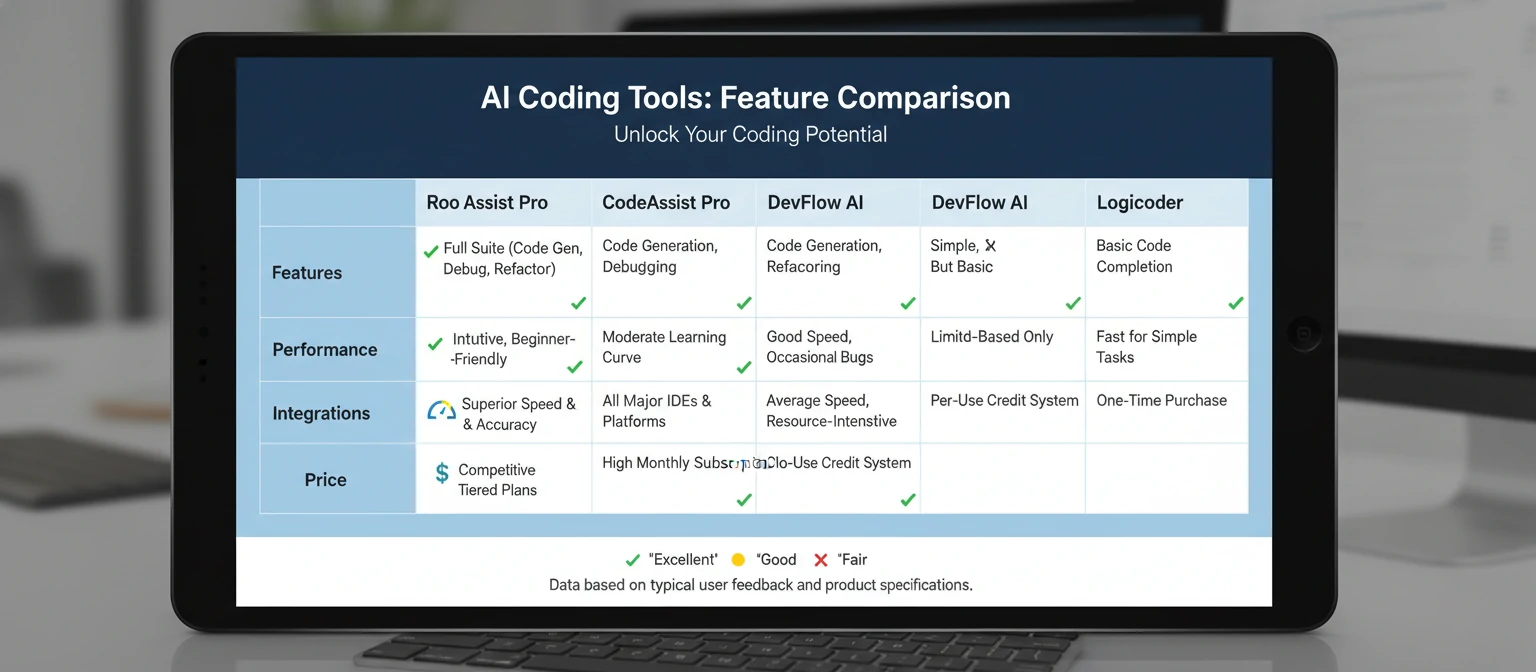Select the Logicoder column header
This screenshot has width=1536, height=672.
tap(1139, 202)
